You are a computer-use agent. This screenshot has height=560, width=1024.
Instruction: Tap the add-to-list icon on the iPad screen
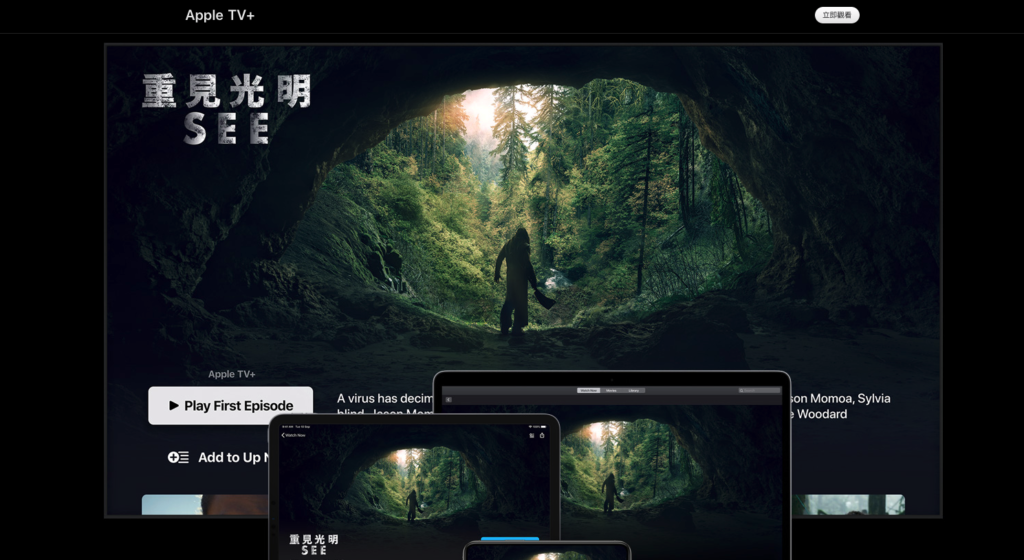[532, 435]
